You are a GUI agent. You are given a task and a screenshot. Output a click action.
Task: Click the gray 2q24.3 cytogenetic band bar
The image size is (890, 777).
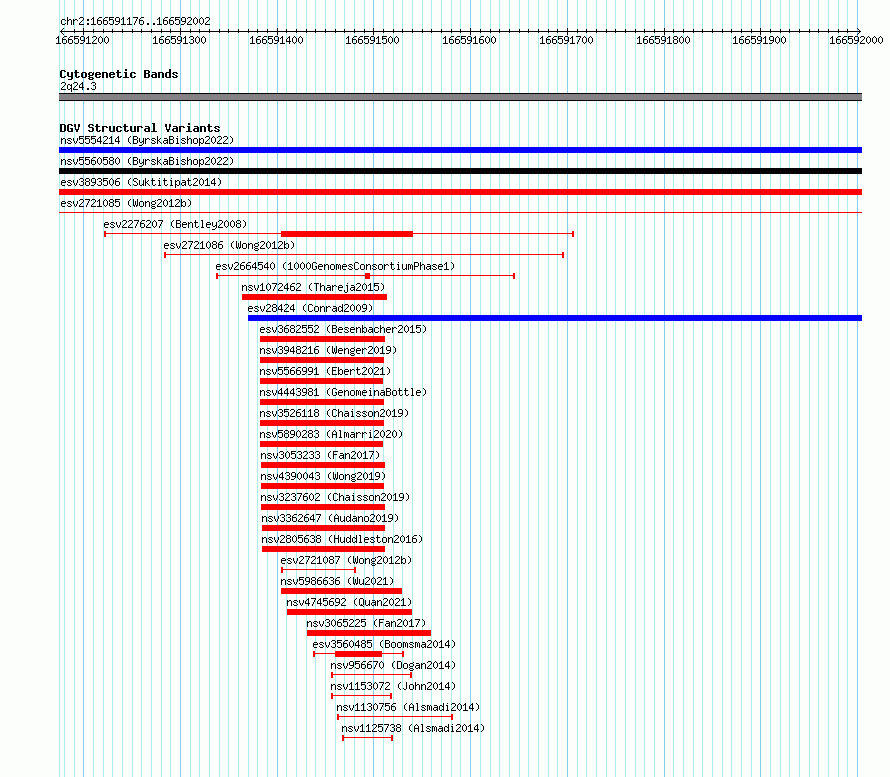[460, 97]
